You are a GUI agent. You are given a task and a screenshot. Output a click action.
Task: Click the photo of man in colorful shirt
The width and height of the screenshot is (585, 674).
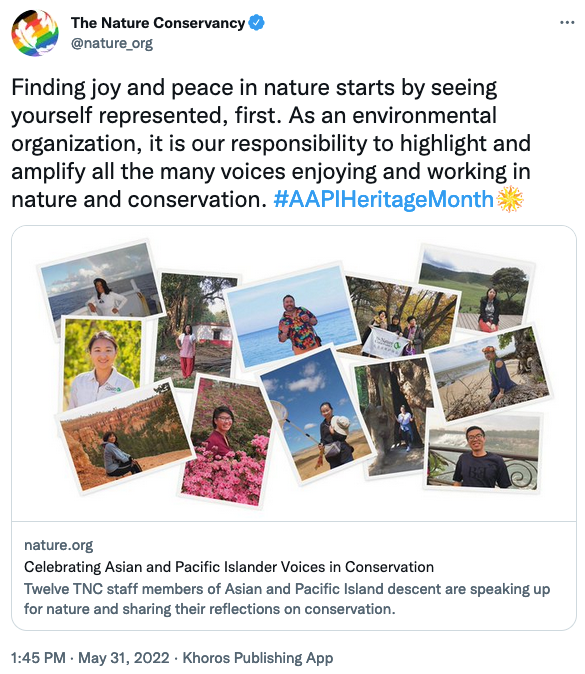click(292, 316)
